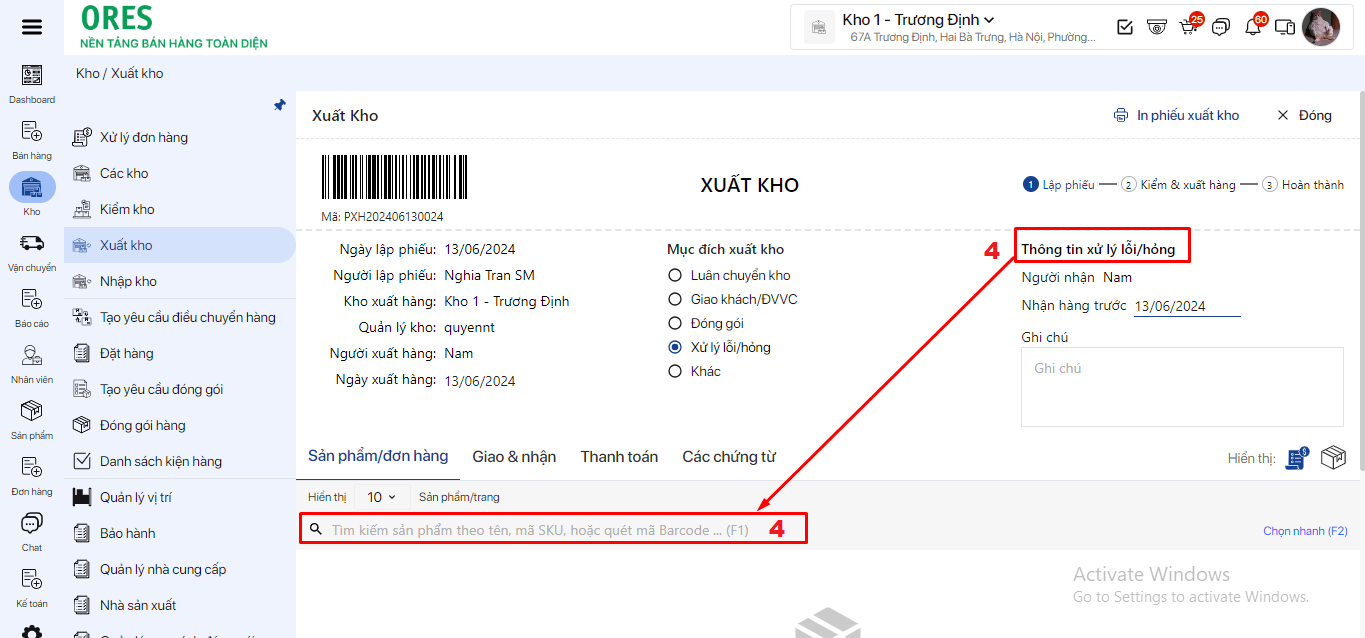Select the Giao khách/ĐVVC radio option

tap(675, 300)
